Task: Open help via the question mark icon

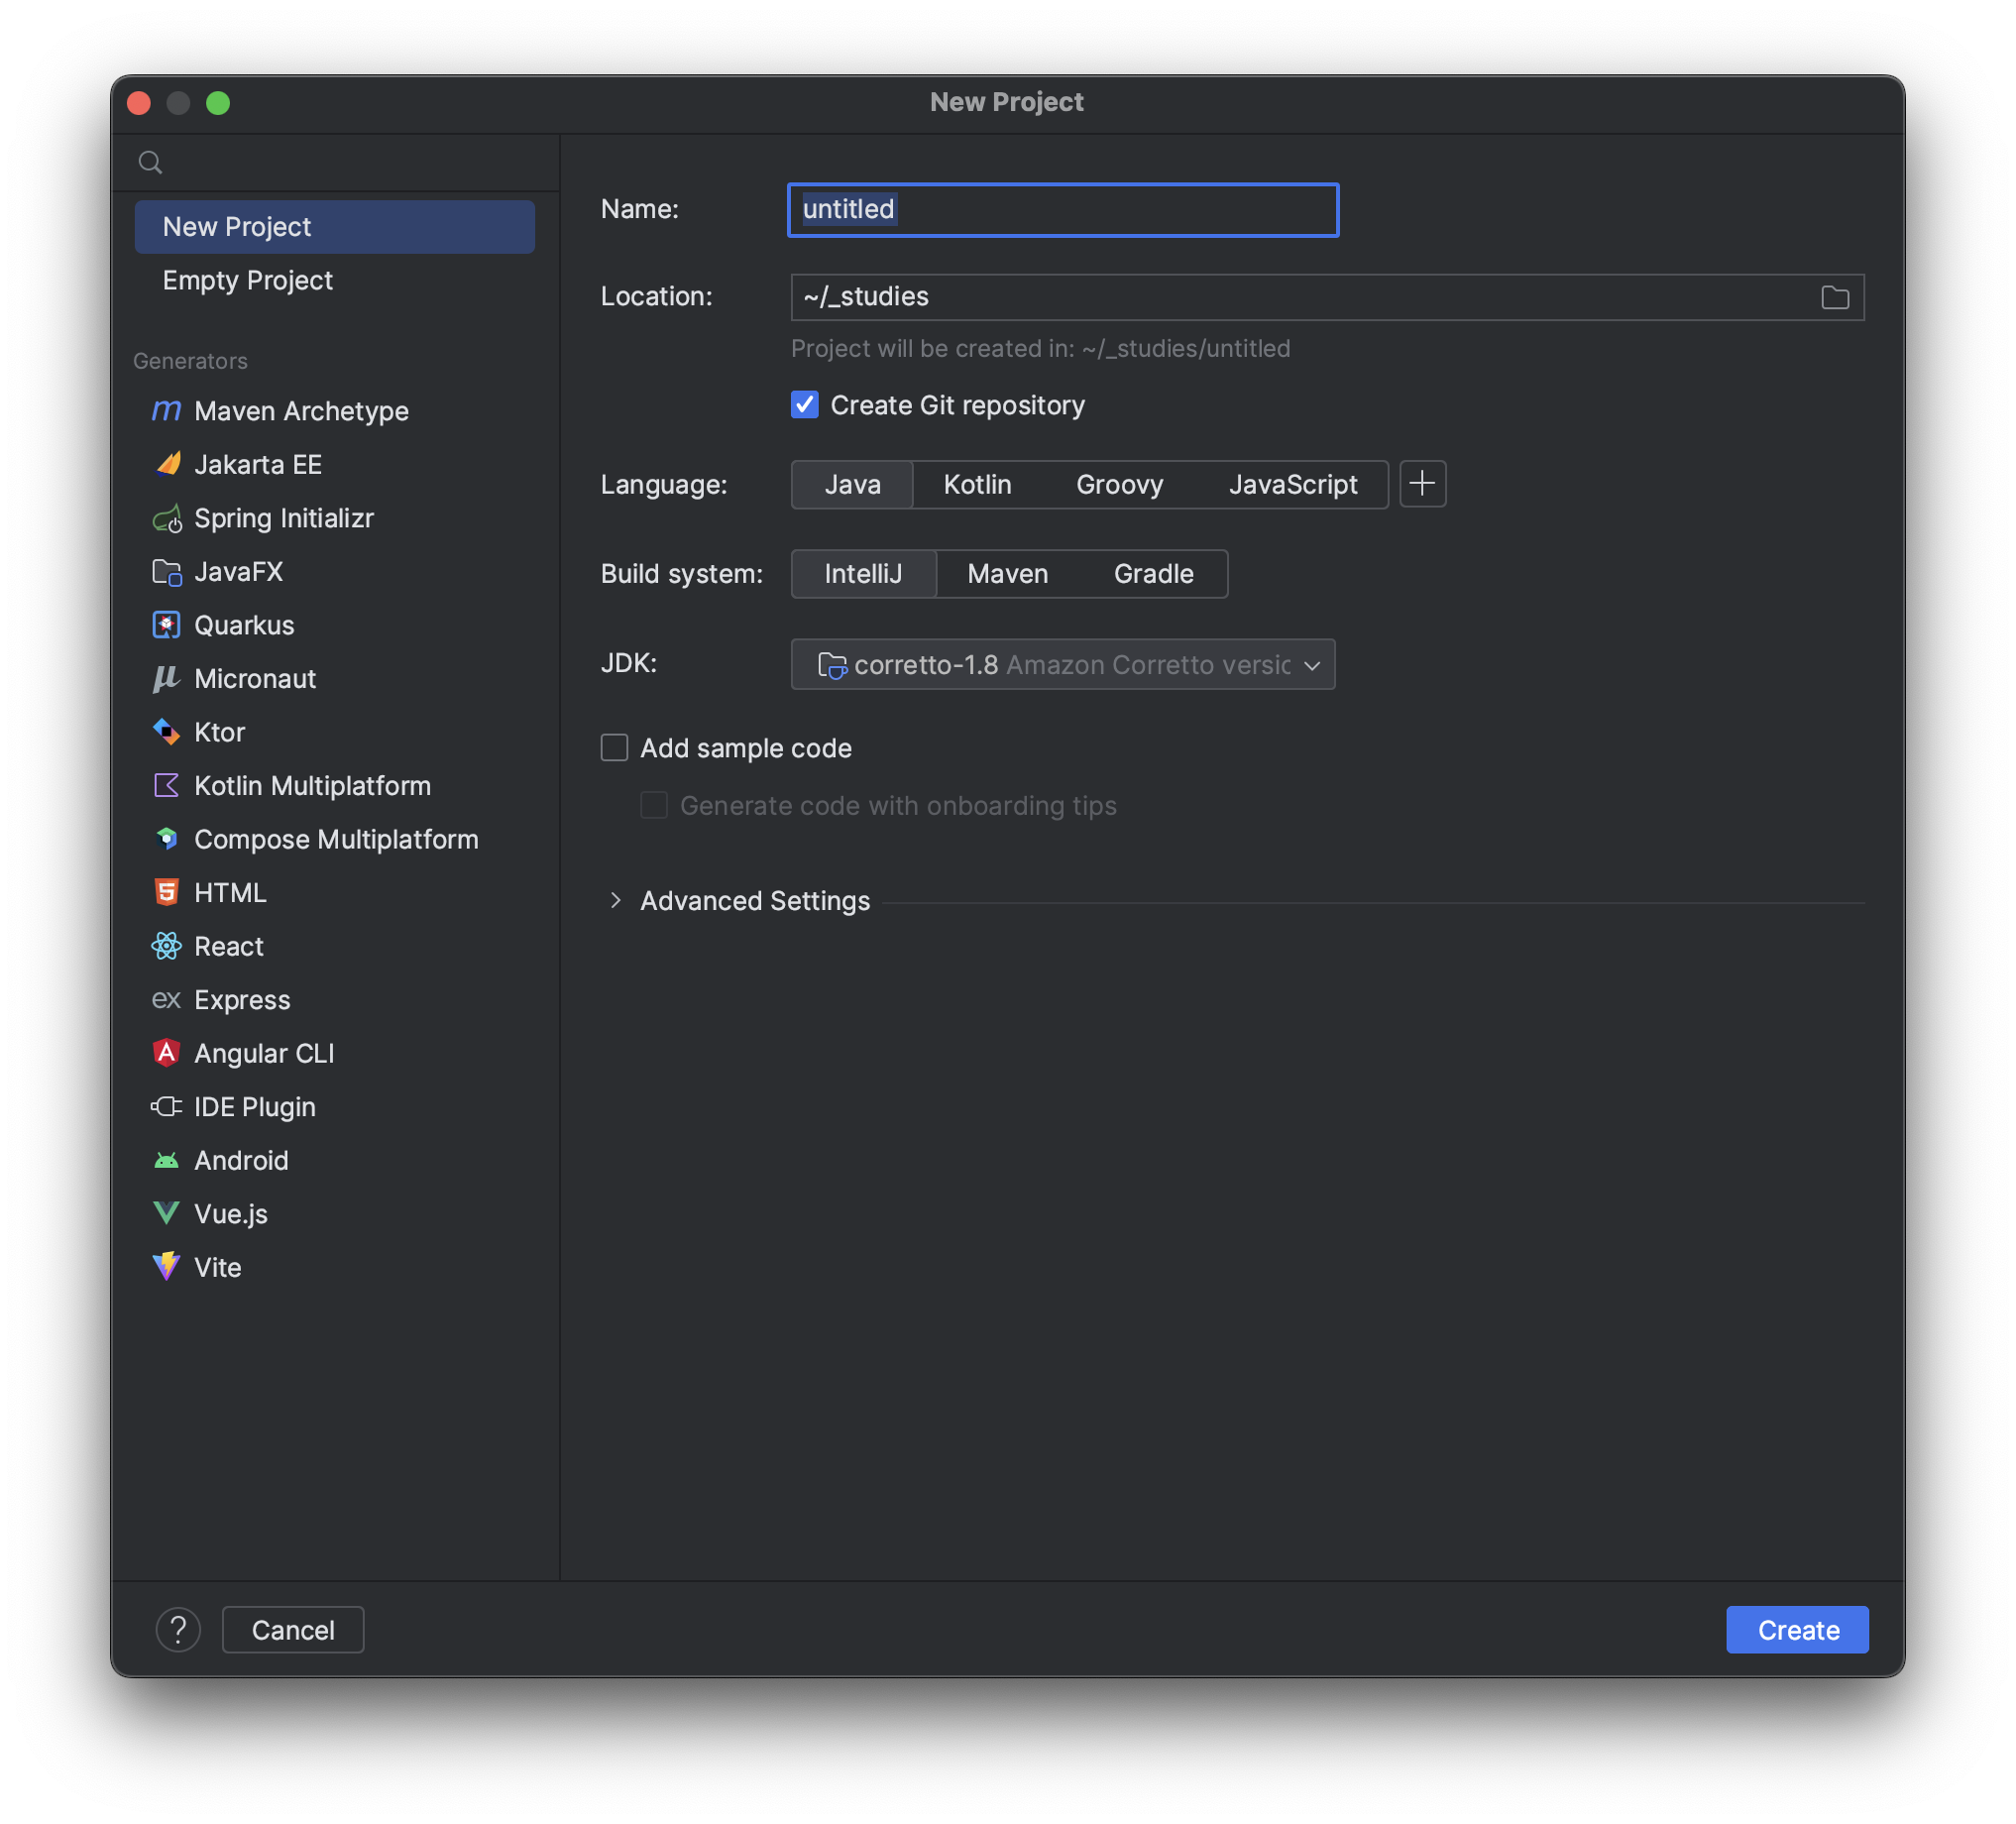Action: [x=178, y=1630]
